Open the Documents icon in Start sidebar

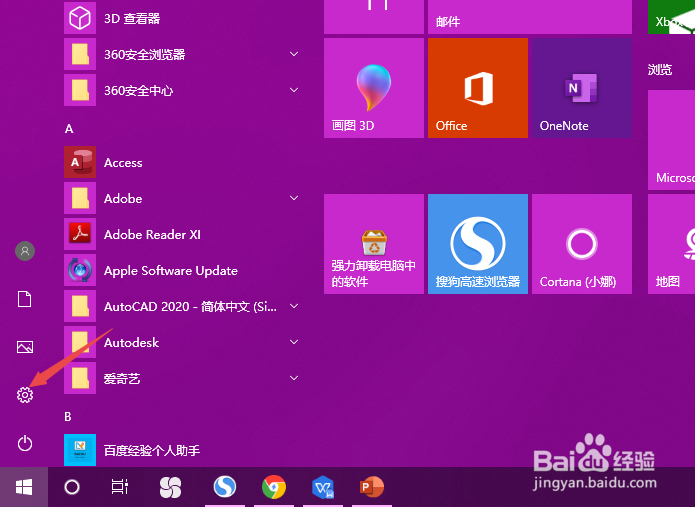click(24, 299)
